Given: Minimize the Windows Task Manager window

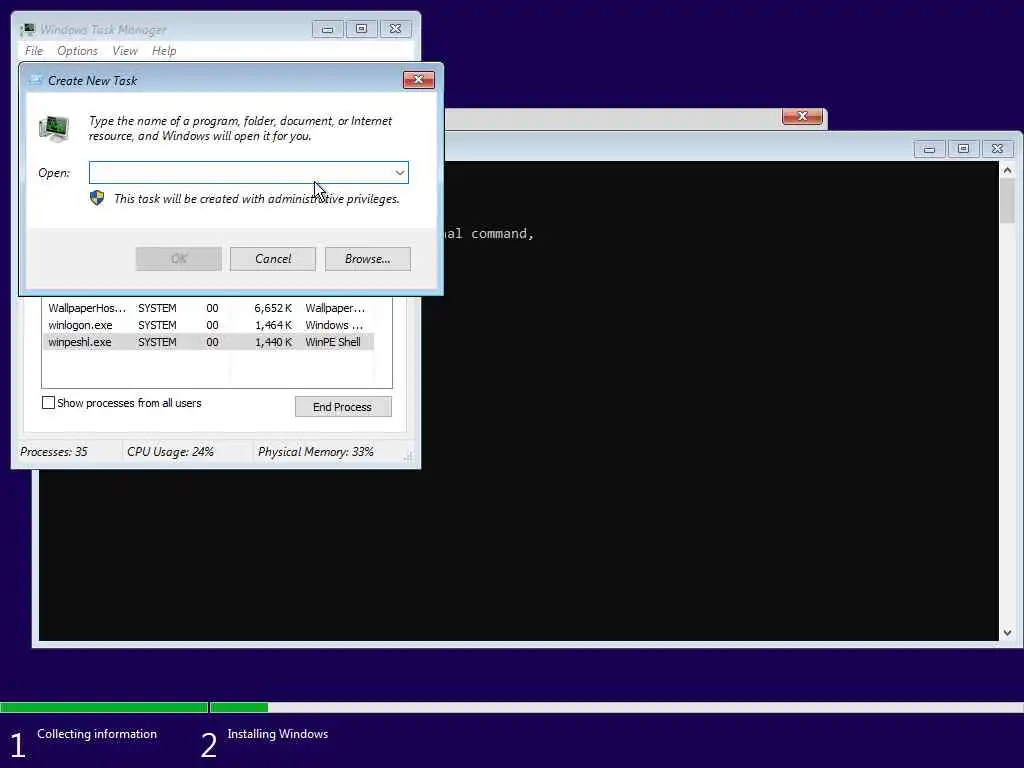Looking at the screenshot, I should click(x=328, y=29).
